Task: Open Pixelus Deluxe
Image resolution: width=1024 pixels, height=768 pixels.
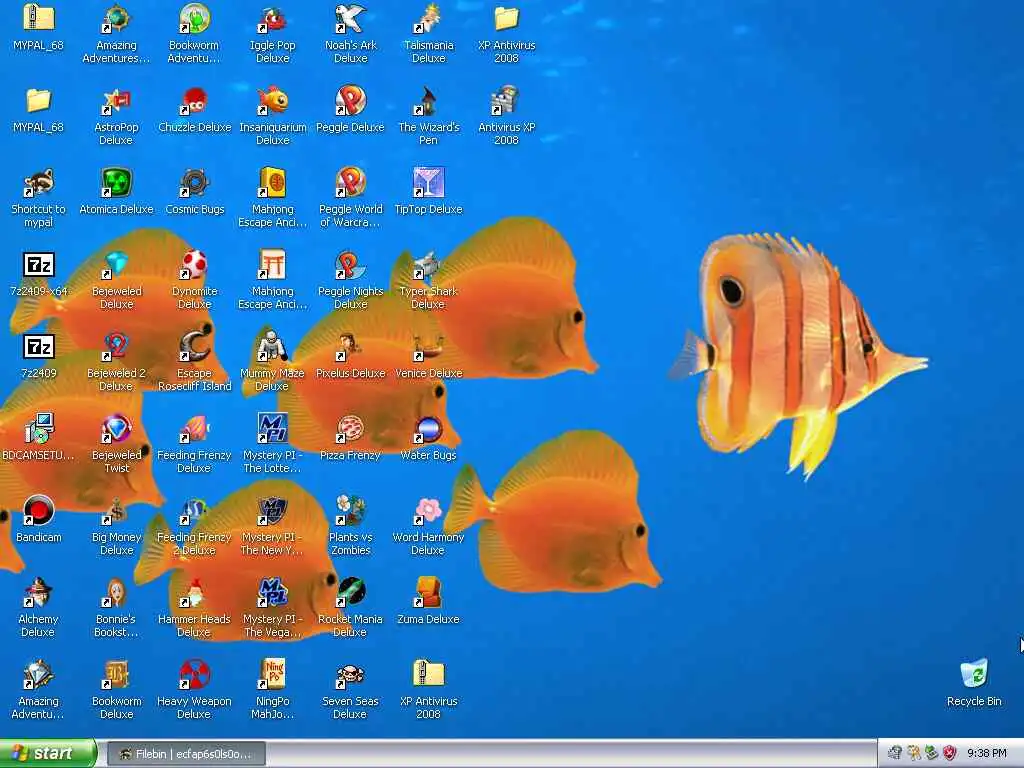Action: coord(351,357)
